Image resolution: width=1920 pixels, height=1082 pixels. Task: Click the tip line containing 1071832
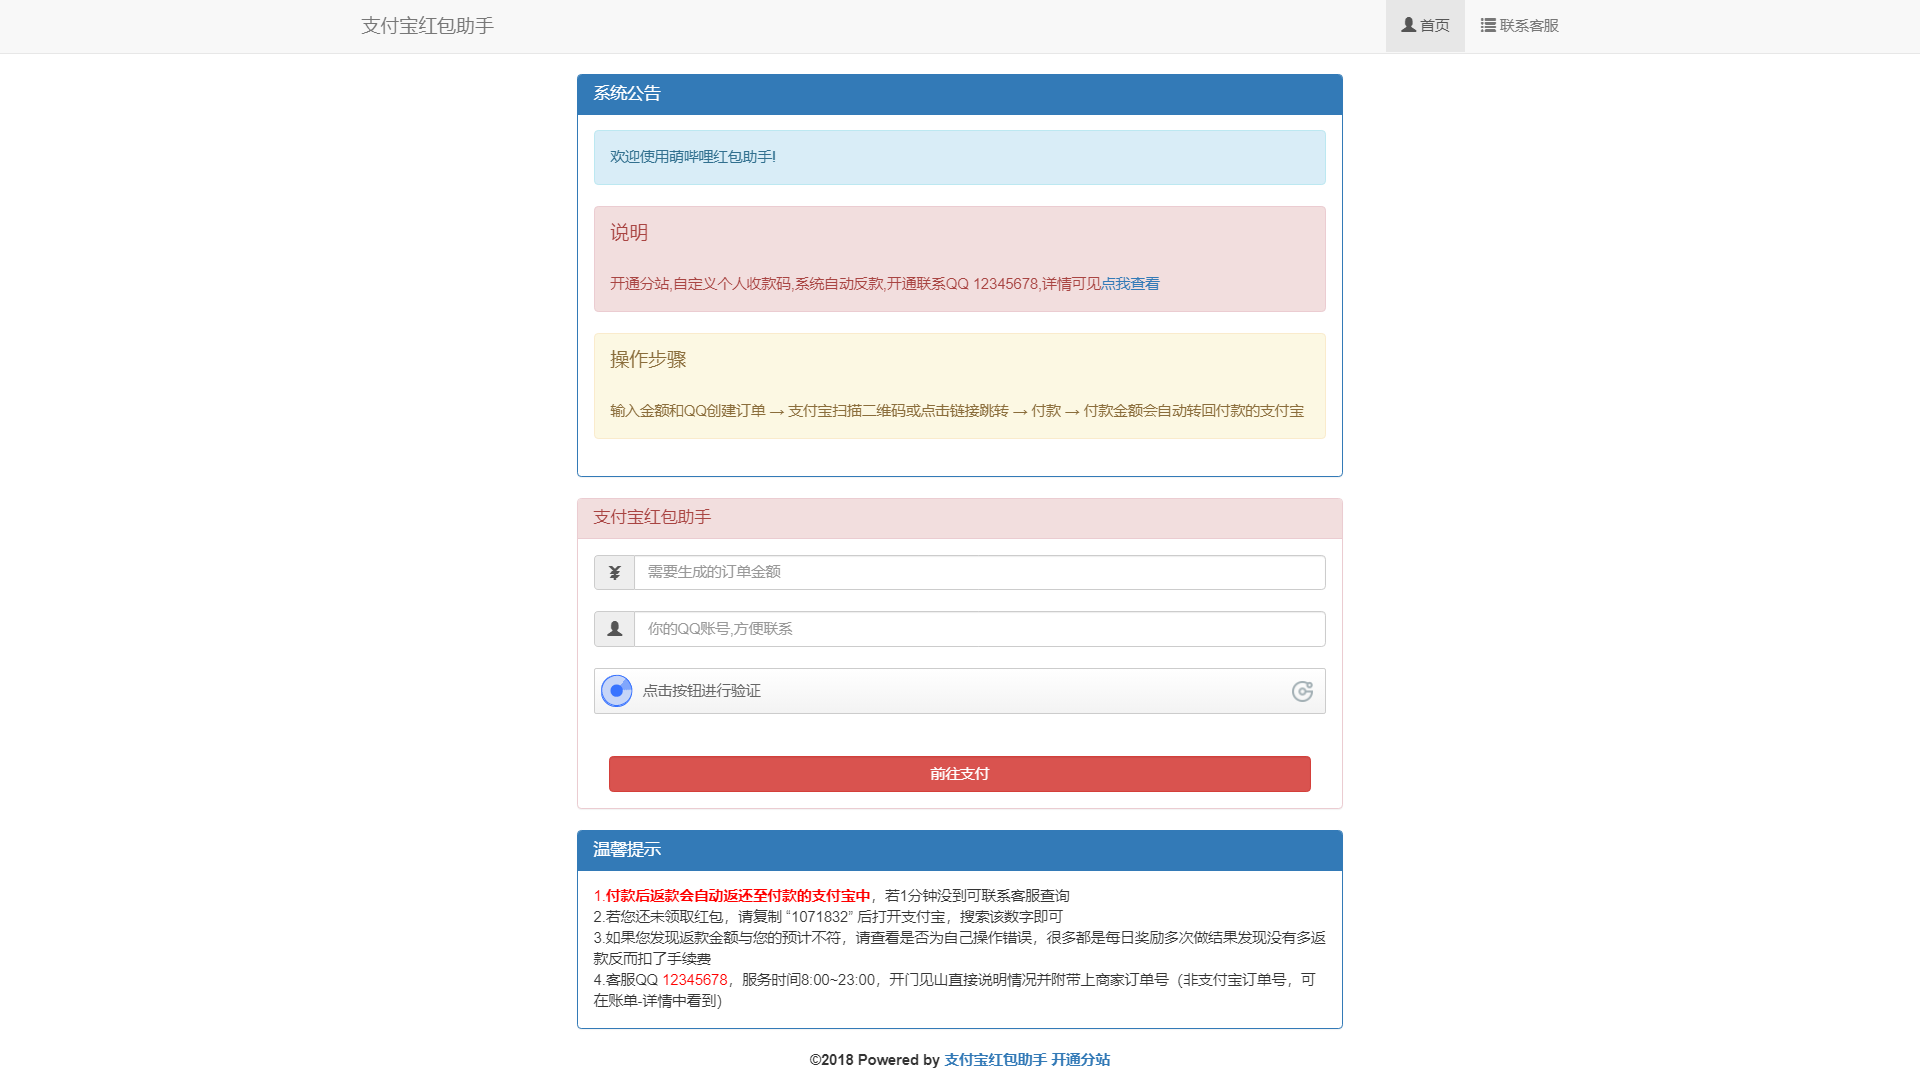[828, 917]
